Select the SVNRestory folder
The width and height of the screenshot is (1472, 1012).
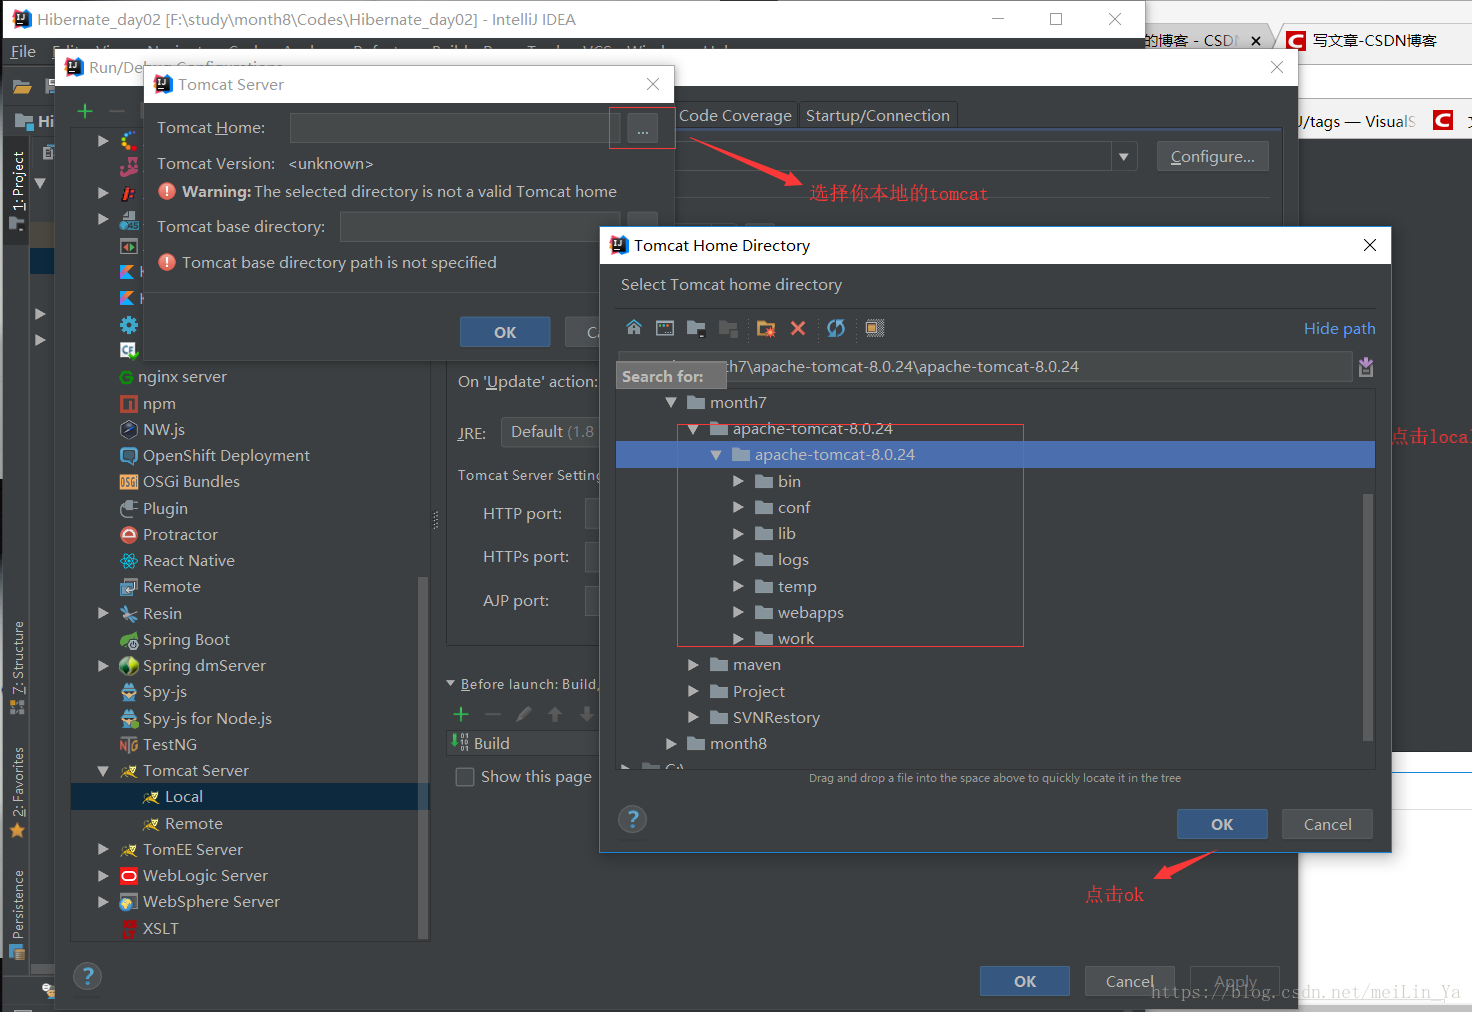[776, 718]
